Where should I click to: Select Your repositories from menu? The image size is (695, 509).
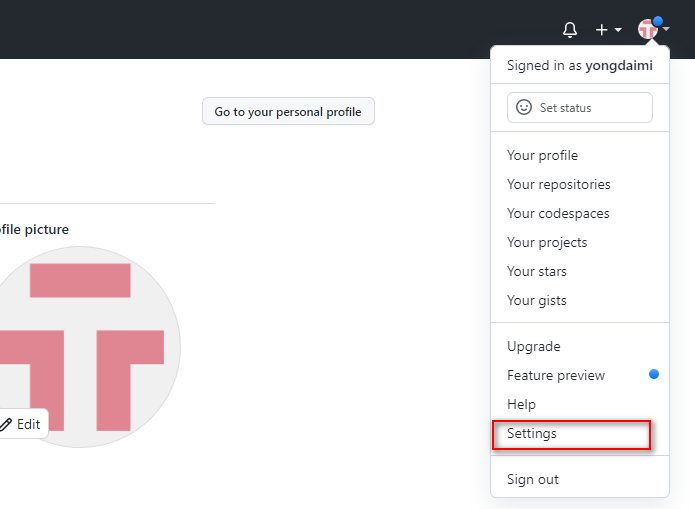558,184
